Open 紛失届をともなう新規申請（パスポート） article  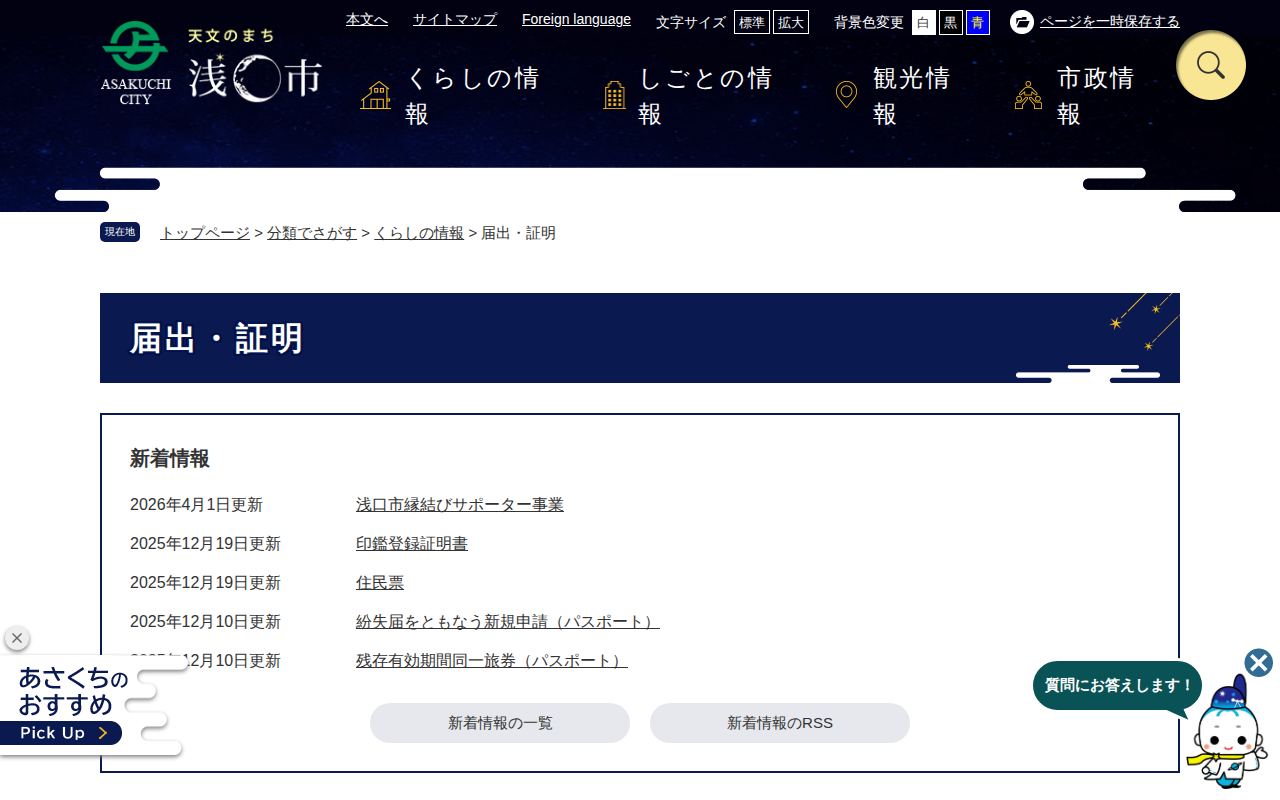tap(508, 622)
